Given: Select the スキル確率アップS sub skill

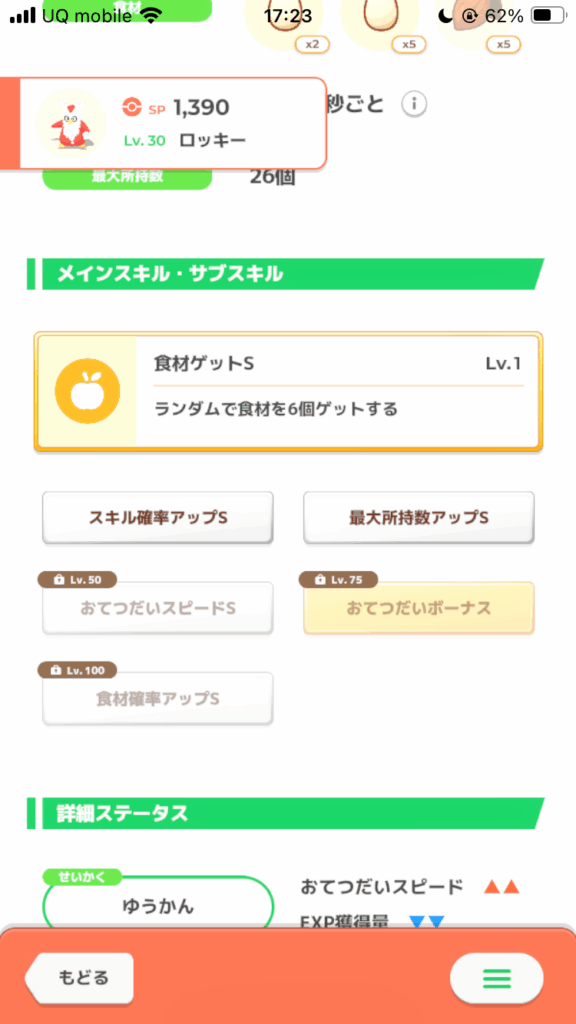Looking at the screenshot, I should [158, 518].
